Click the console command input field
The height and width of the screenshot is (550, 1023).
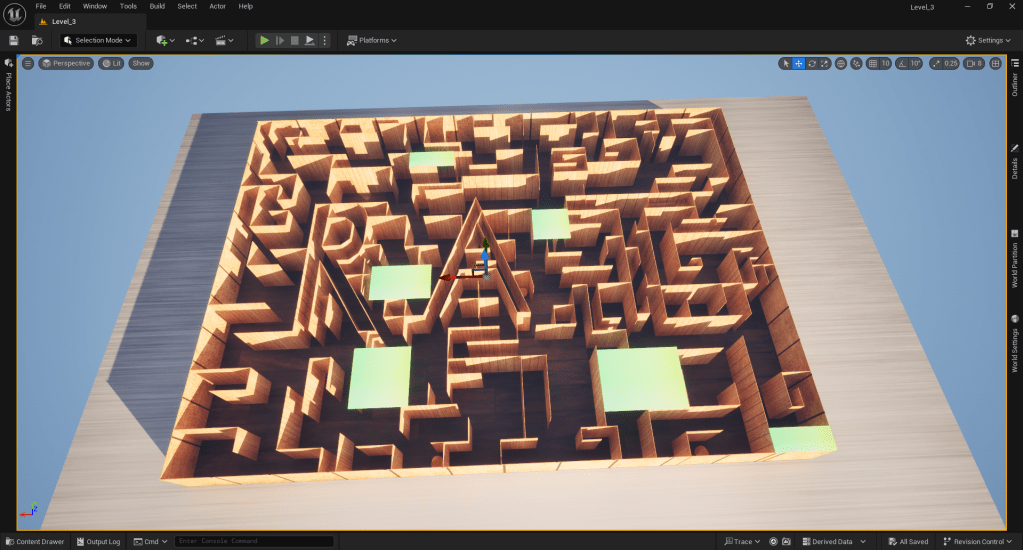point(253,542)
